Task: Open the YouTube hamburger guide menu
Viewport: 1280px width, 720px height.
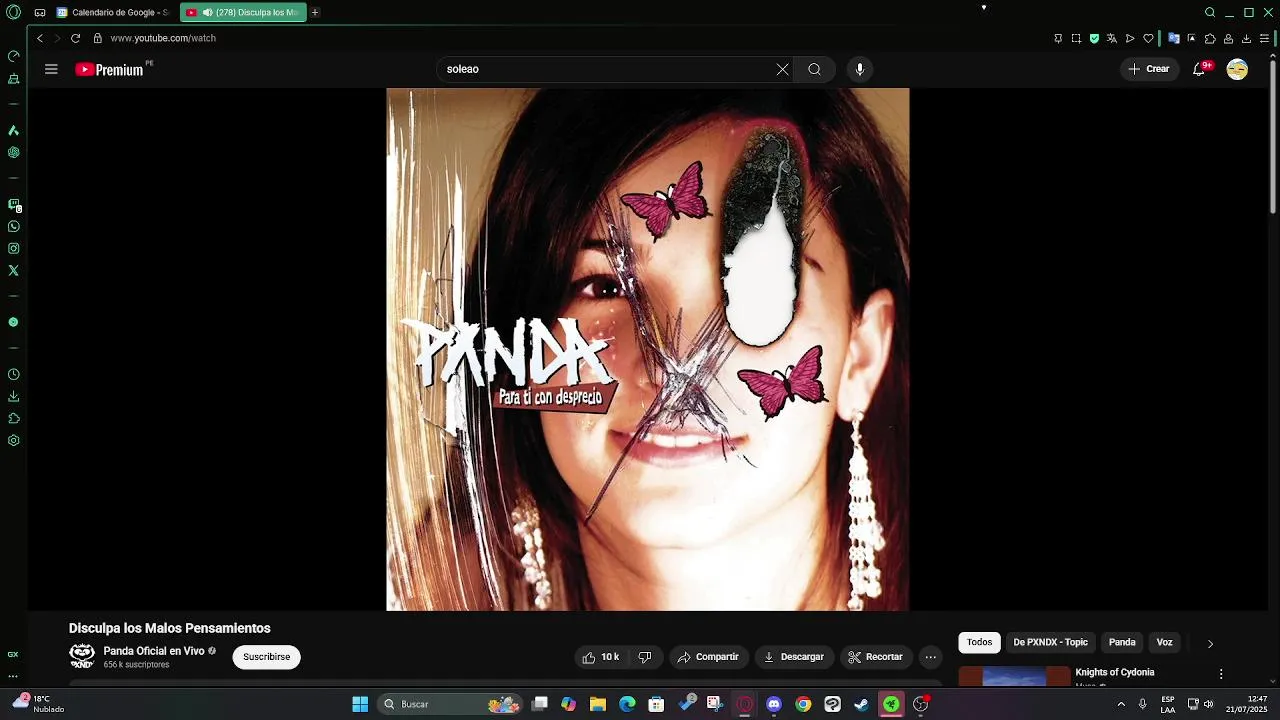Action: tap(51, 69)
